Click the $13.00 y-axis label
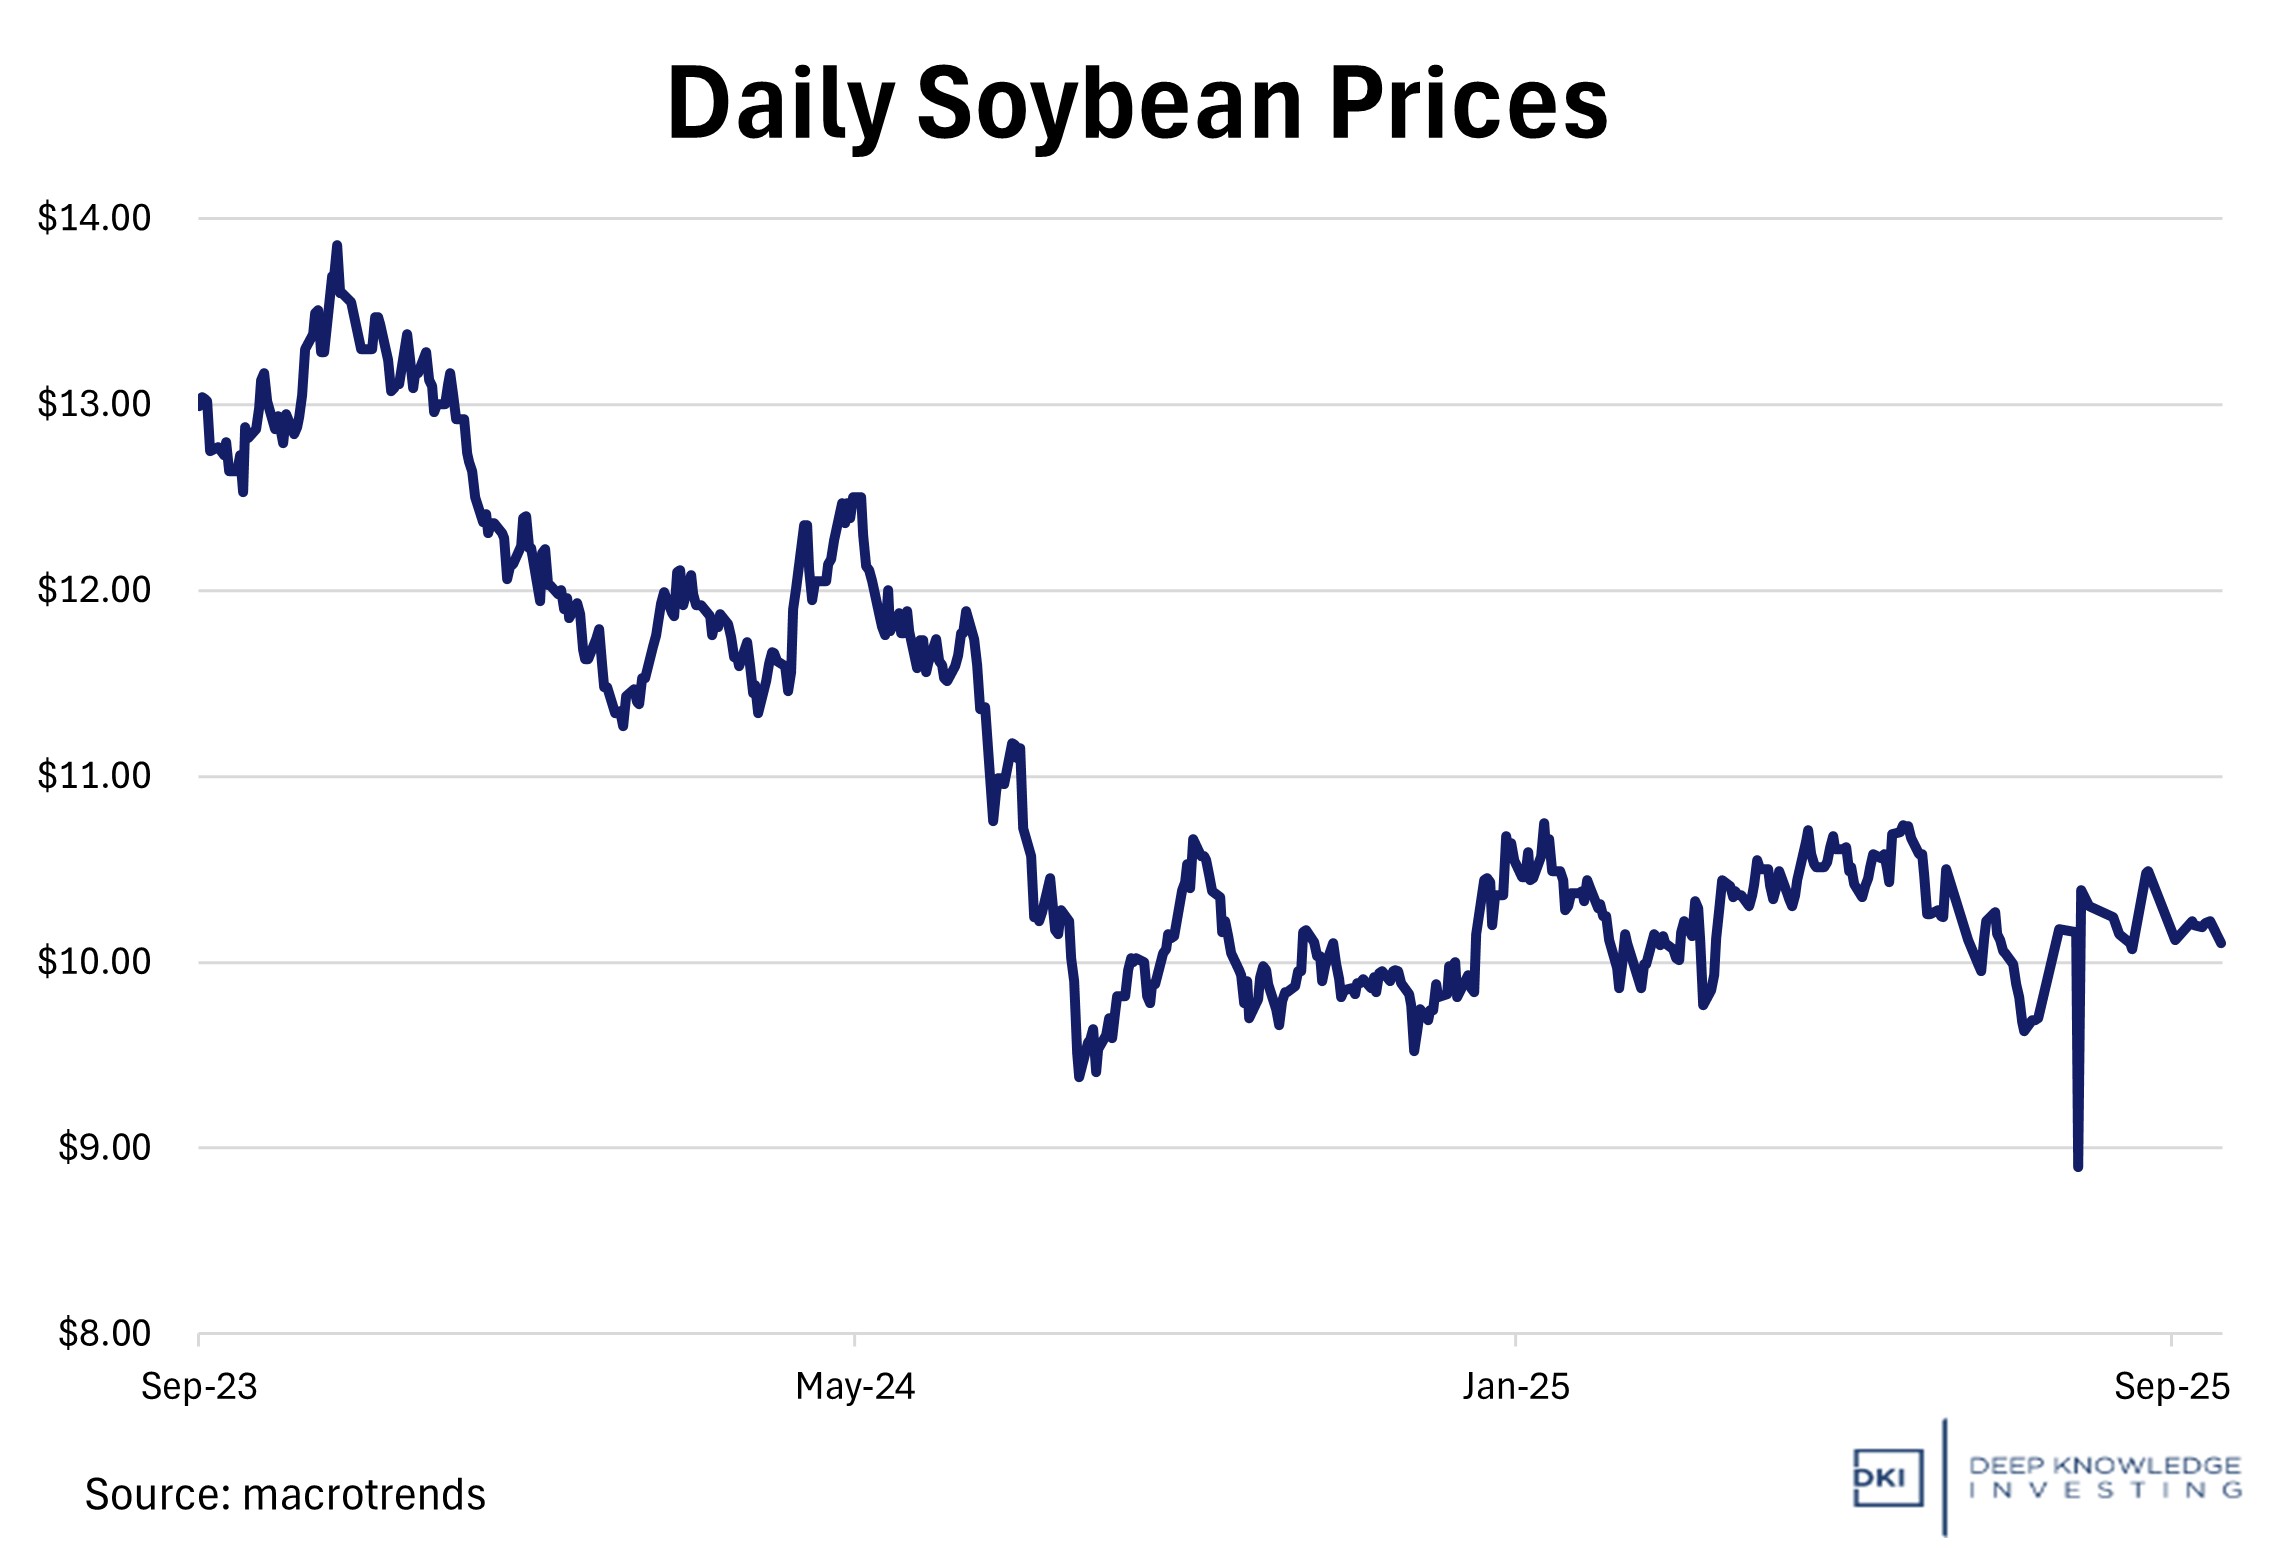Screen dimensions: 2275x1548 [x=94, y=403]
